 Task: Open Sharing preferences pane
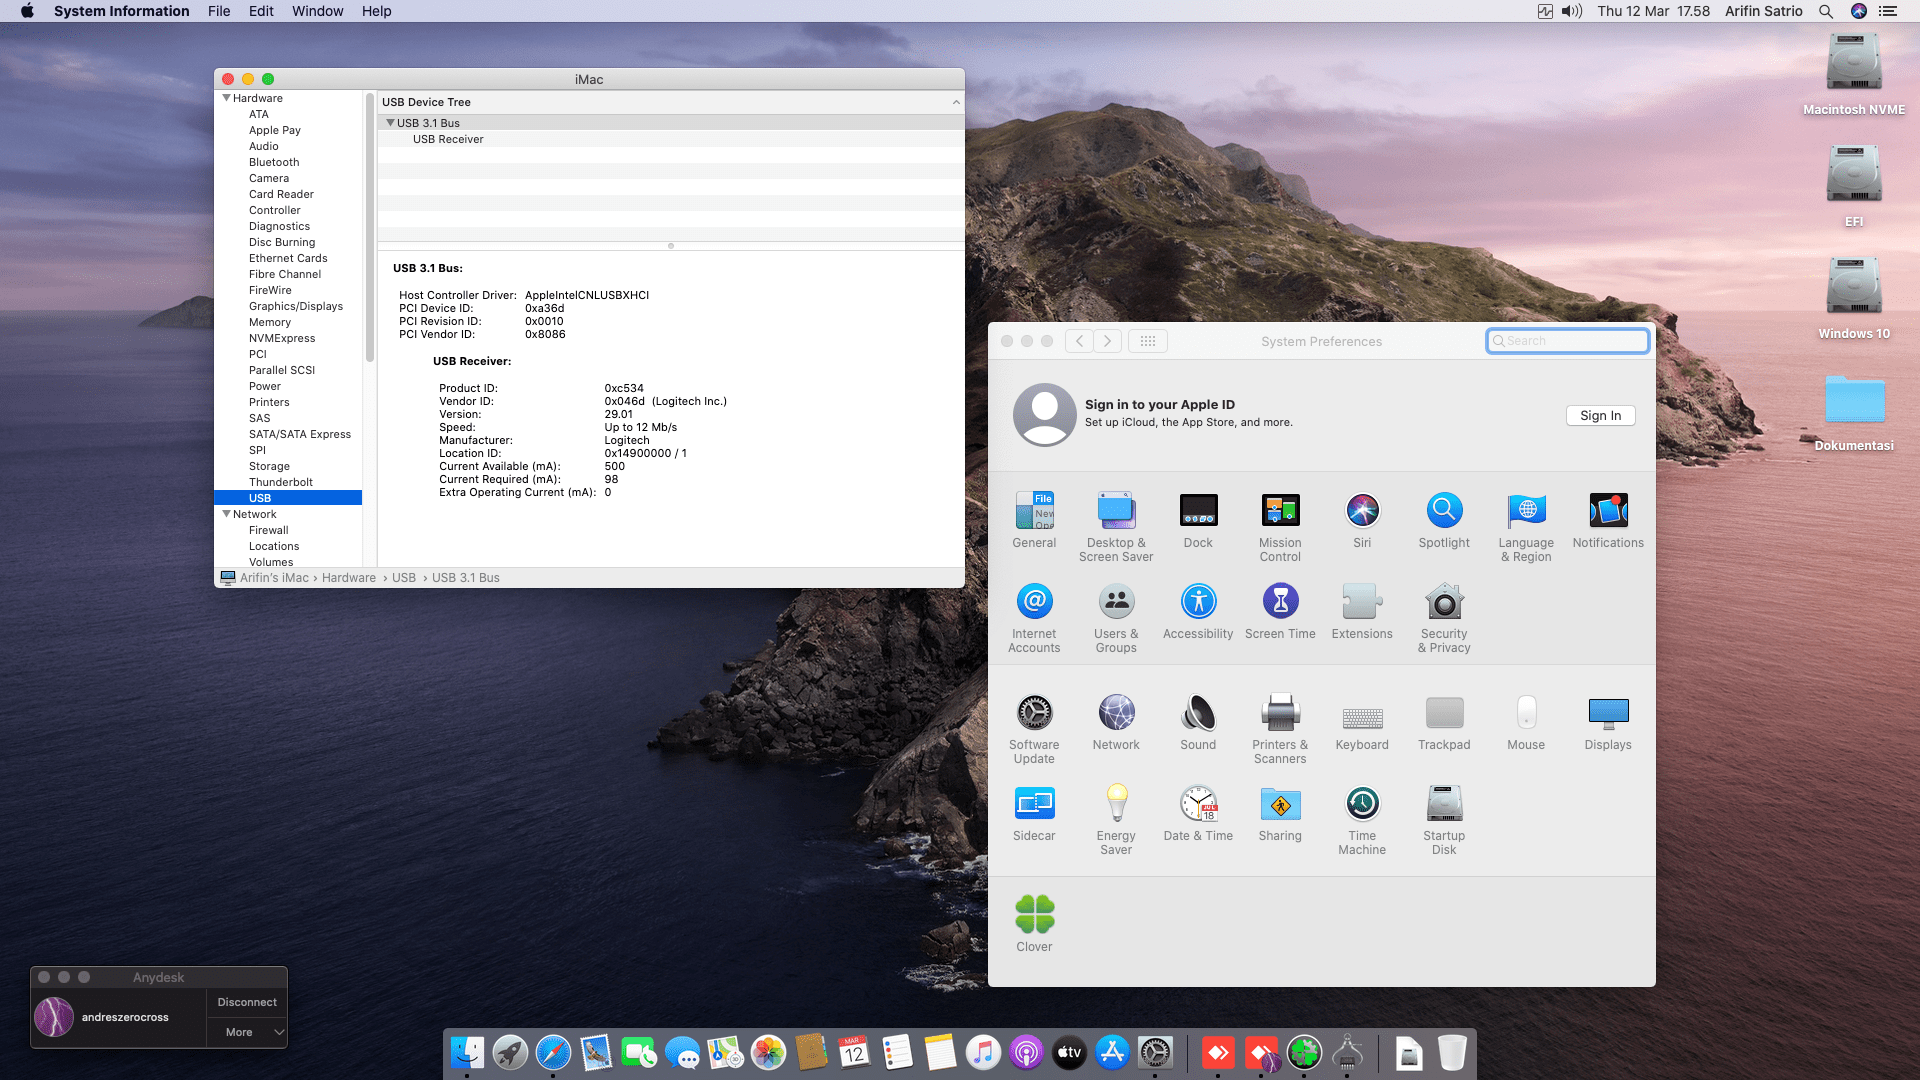(x=1280, y=813)
